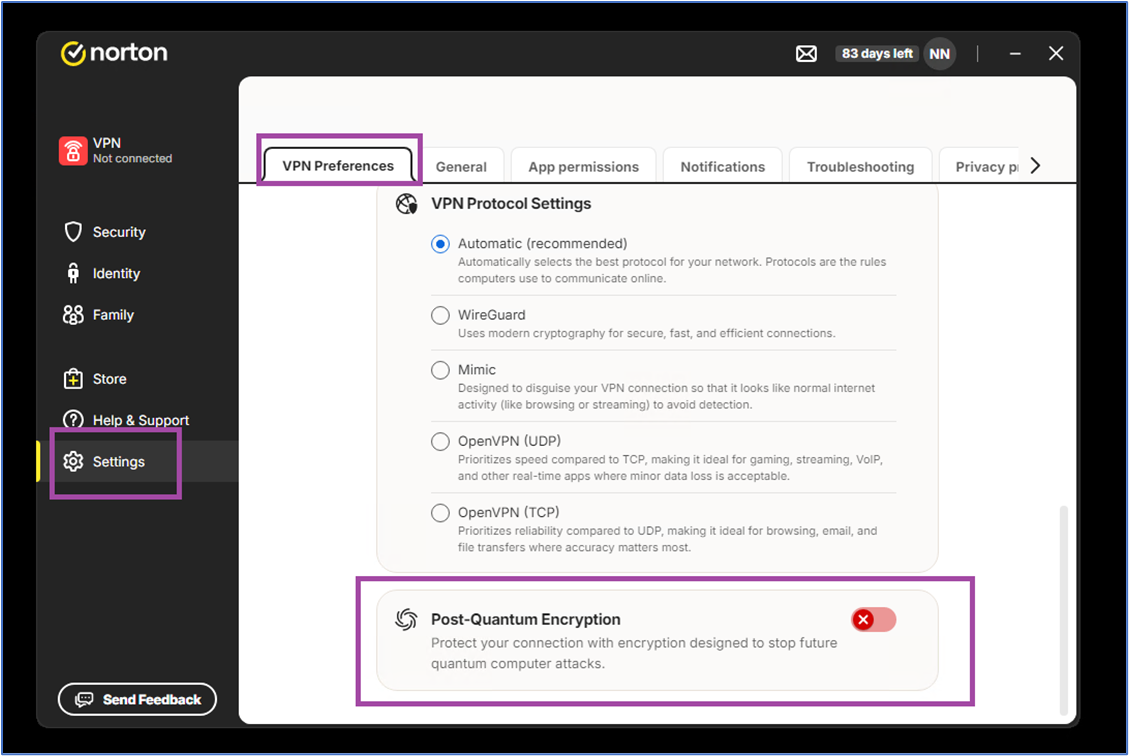
Task: Click the VPN Protocol Settings globe icon
Action: [x=407, y=204]
